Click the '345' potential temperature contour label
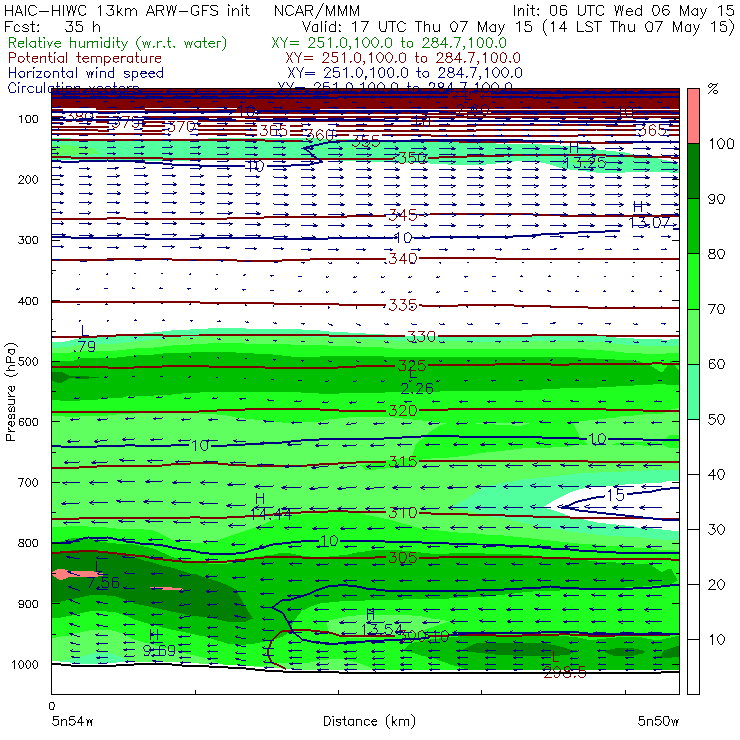Viewport: 740px width, 740px height. [403, 216]
